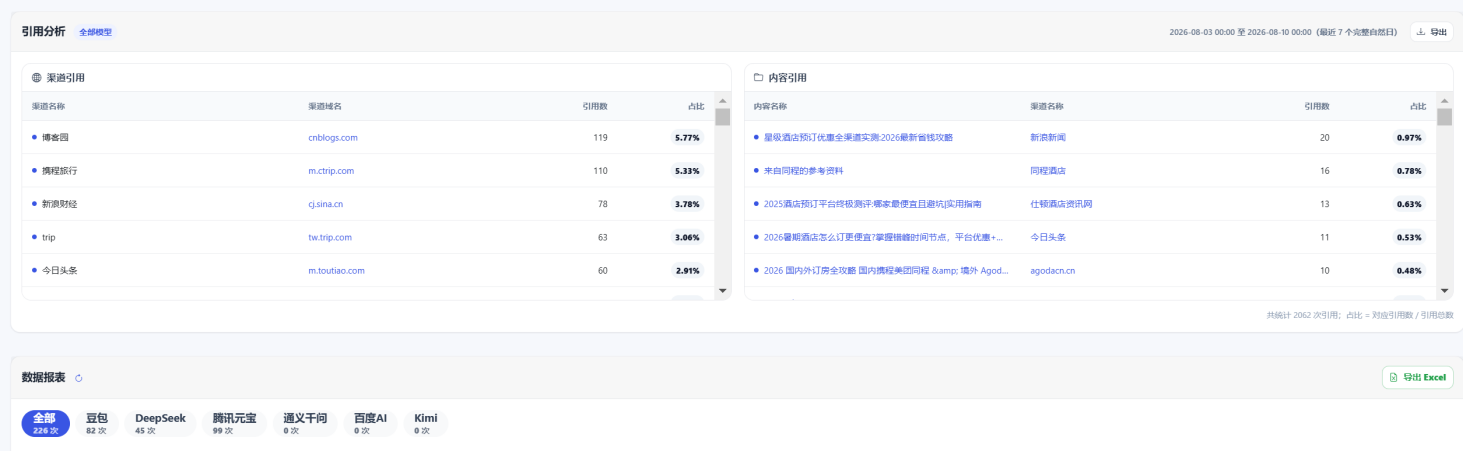Click the agodacn.cn channel link
1463x451 pixels.
tap(1052, 270)
